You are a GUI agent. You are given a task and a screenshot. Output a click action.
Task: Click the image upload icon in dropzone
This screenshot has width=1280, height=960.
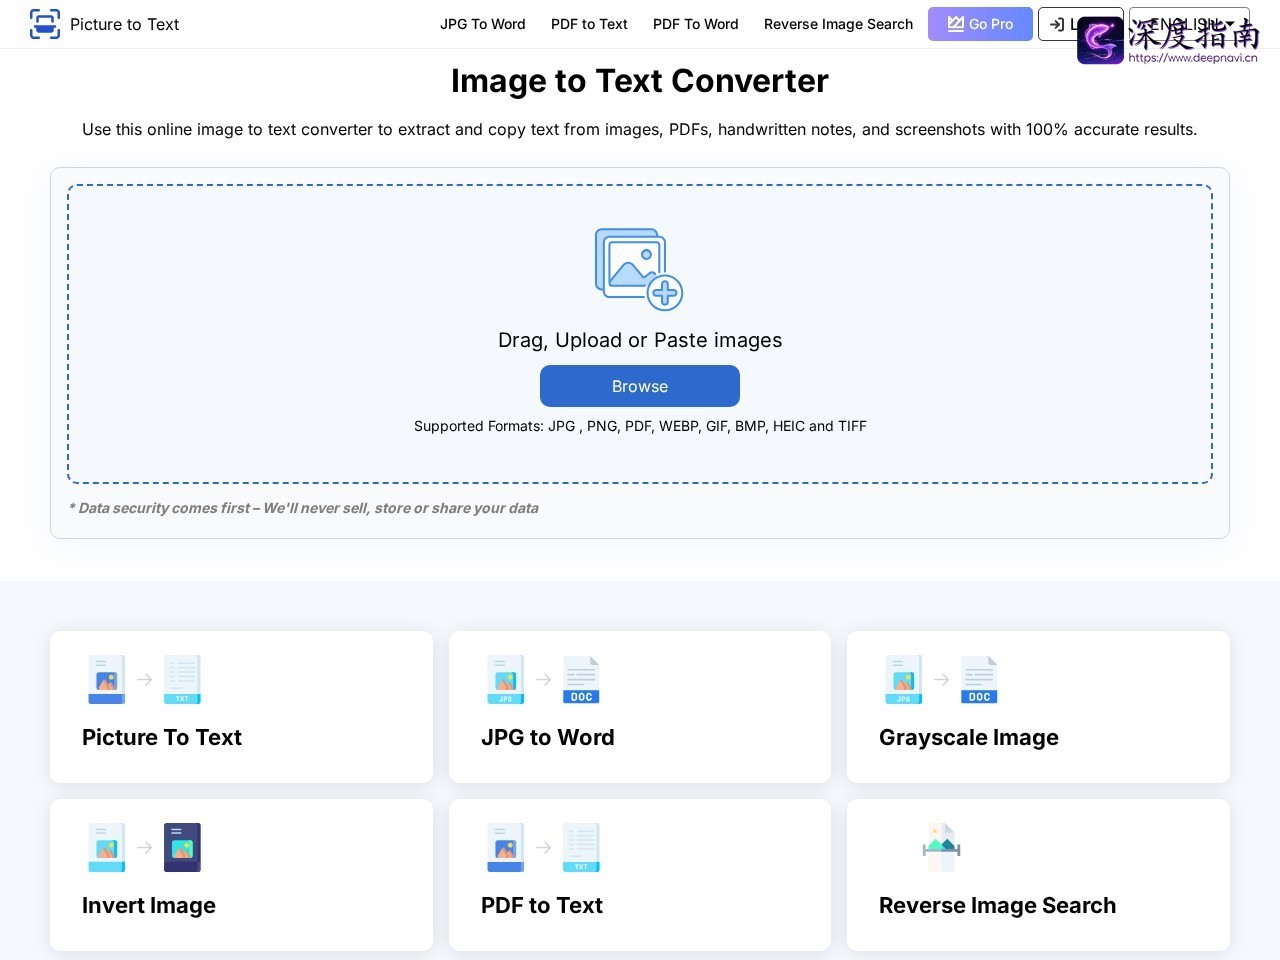(x=639, y=269)
